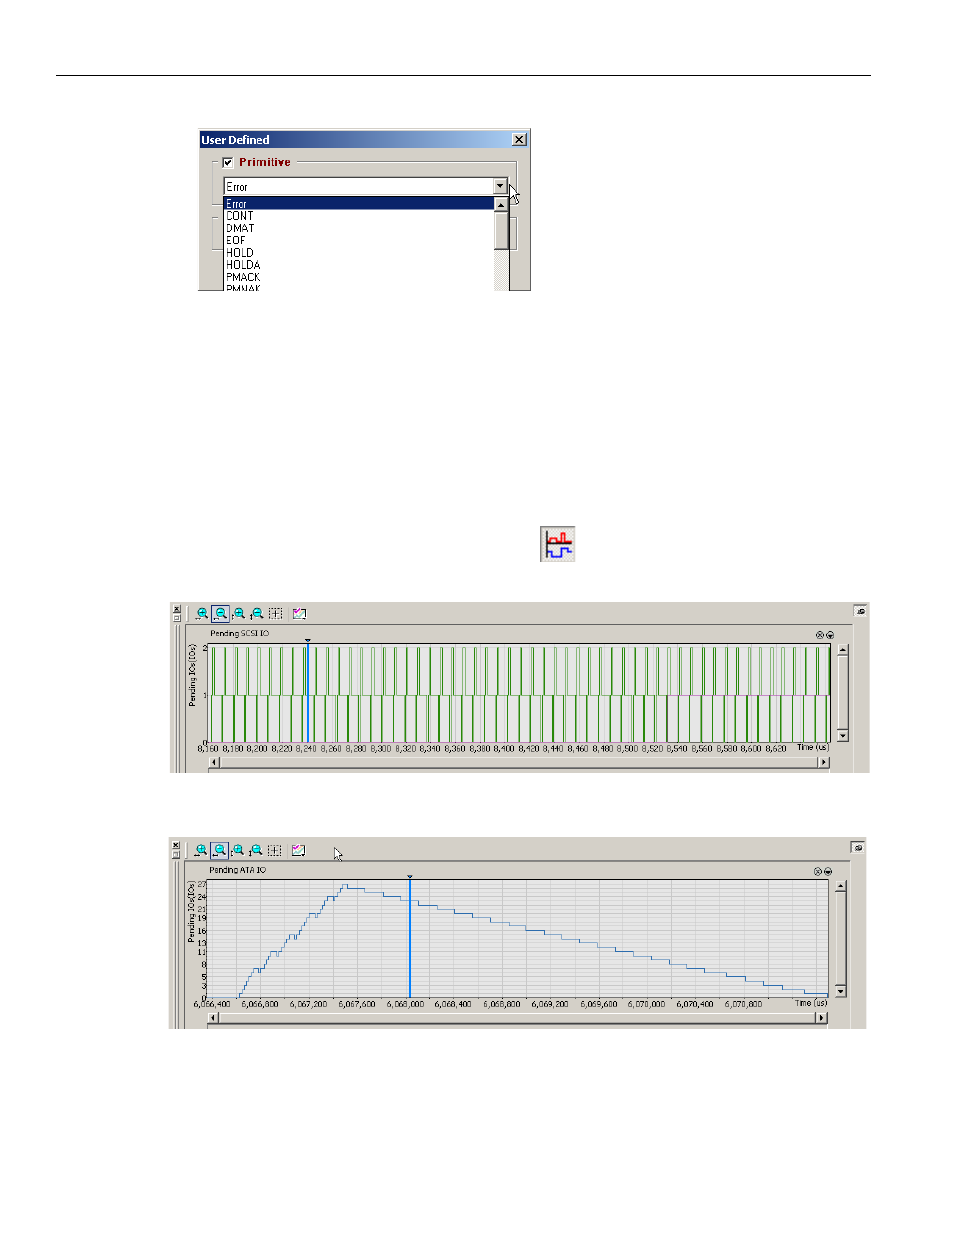Click the ATA chart vertical scroll-up arrow
This screenshot has height=1235, width=954.
pos(841,886)
